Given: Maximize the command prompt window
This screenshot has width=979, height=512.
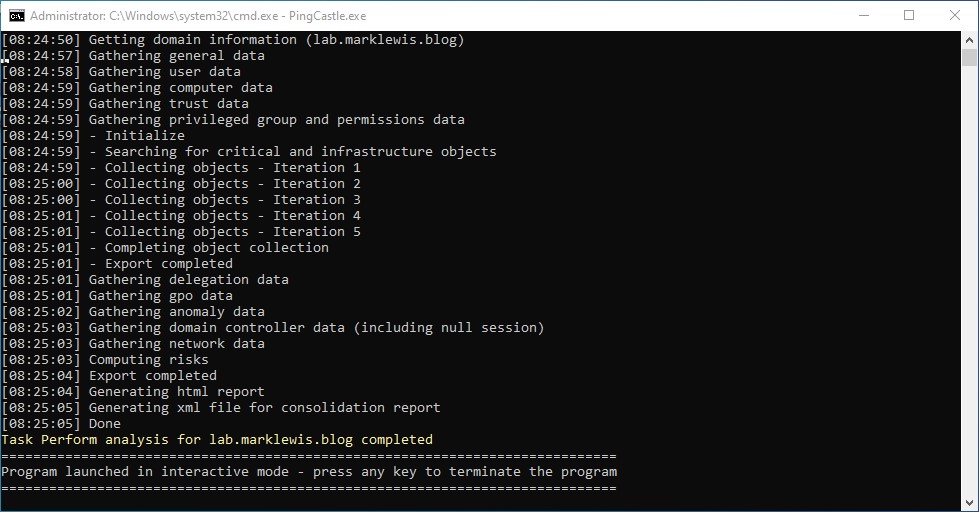Looking at the screenshot, I should coord(908,15).
